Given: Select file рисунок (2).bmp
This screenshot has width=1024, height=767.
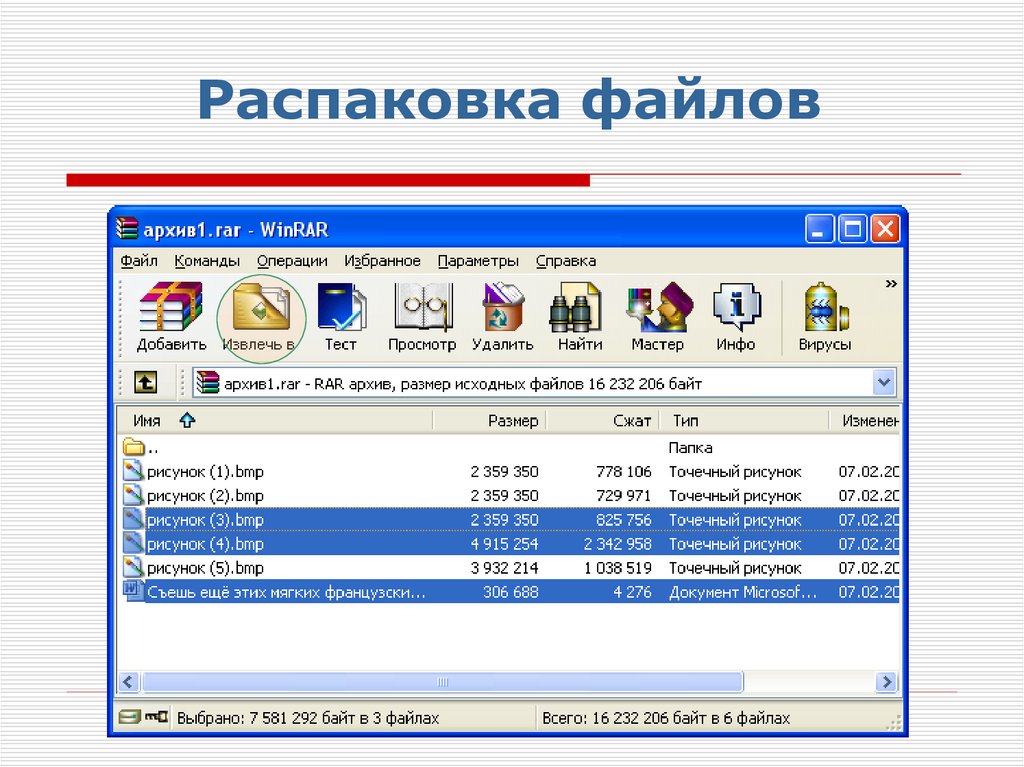Looking at the screenshot, I should click(x=509, y=496).
